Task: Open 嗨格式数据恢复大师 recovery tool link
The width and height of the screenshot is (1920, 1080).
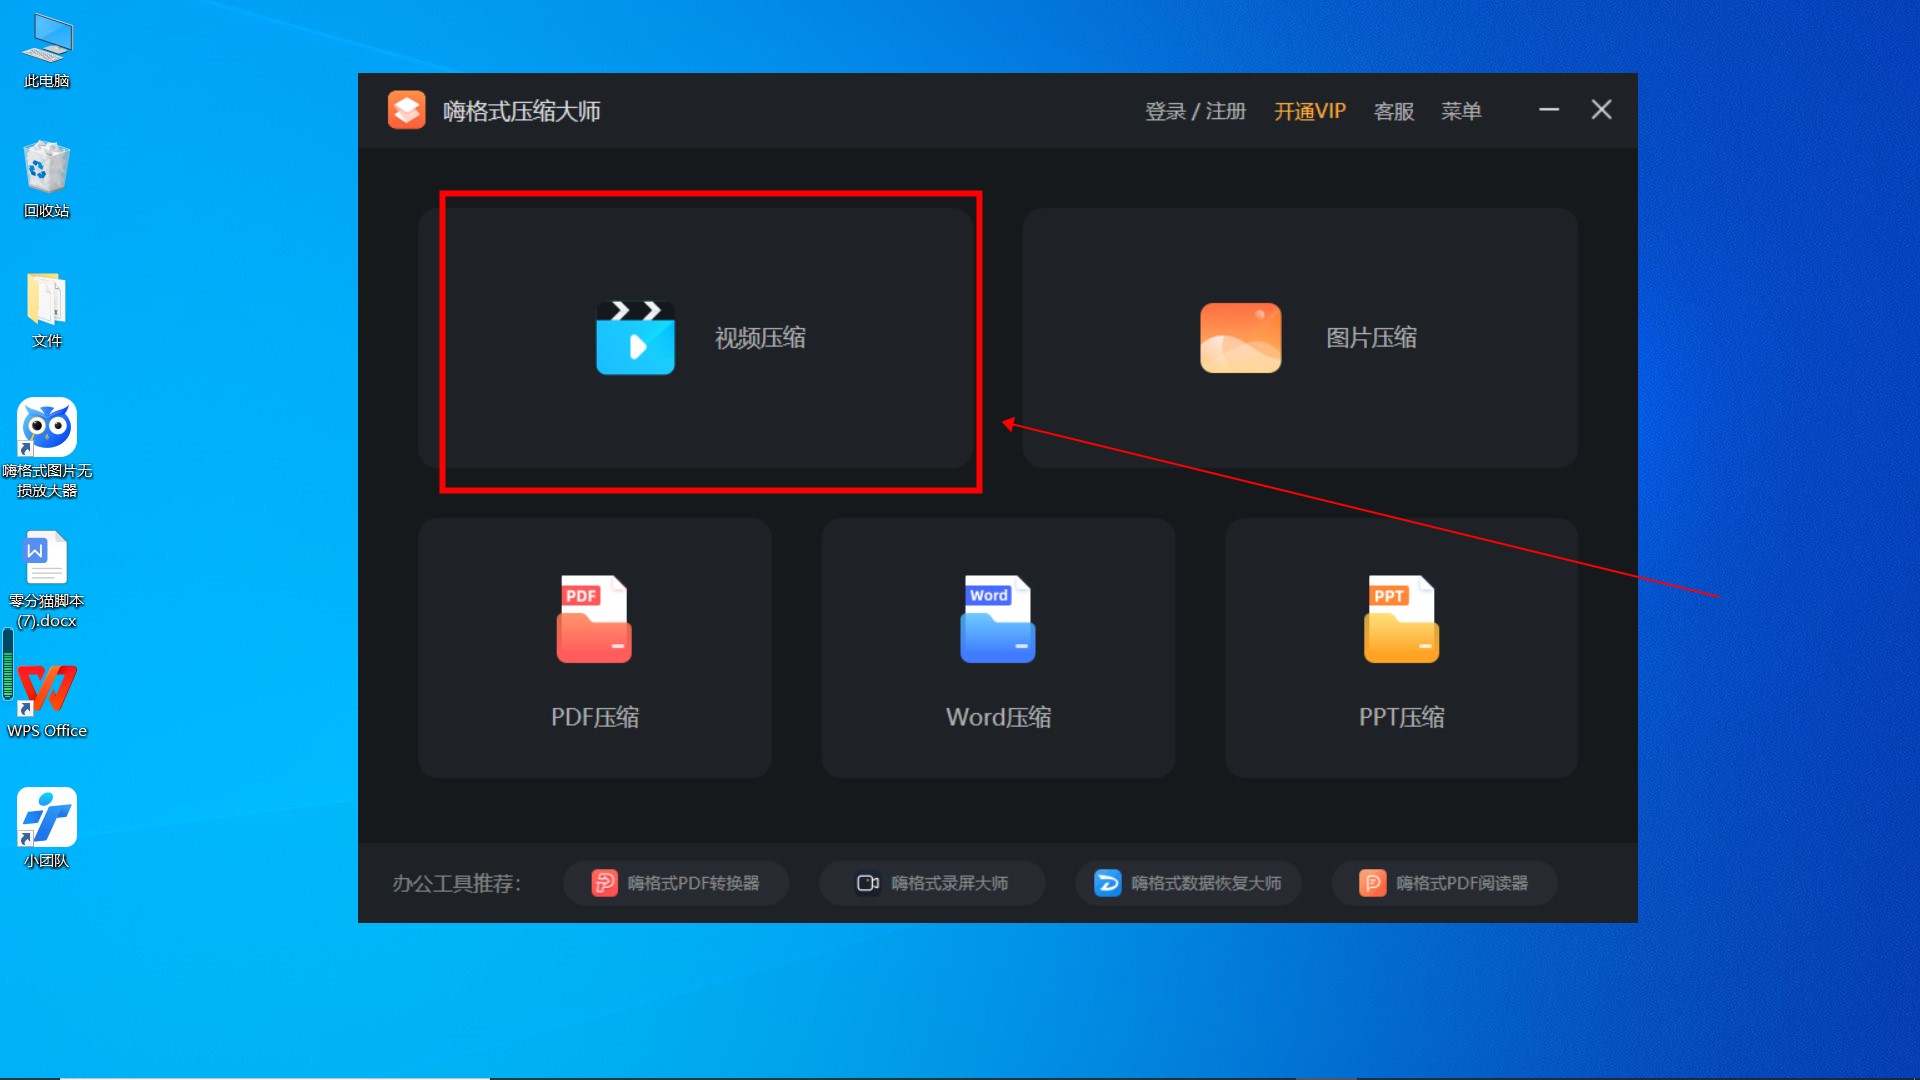Action: (1188, 883)
